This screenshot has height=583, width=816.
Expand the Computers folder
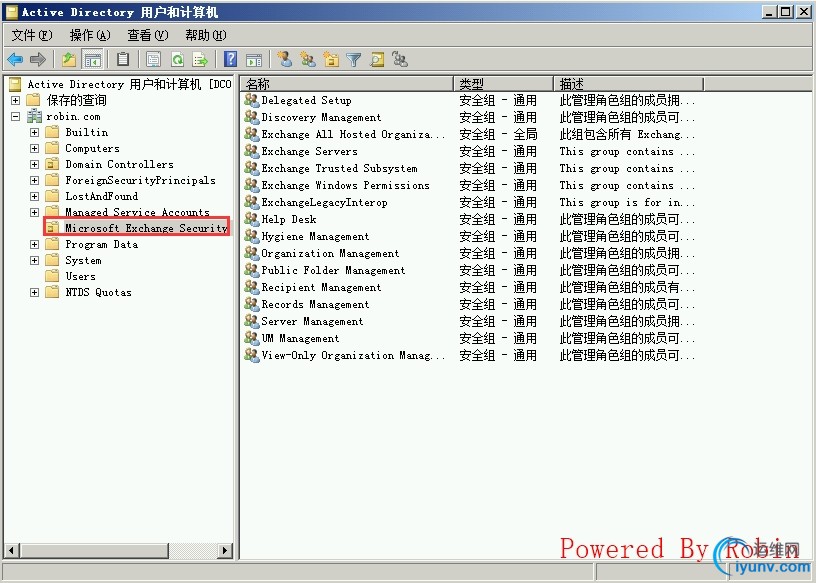point(34,148)
